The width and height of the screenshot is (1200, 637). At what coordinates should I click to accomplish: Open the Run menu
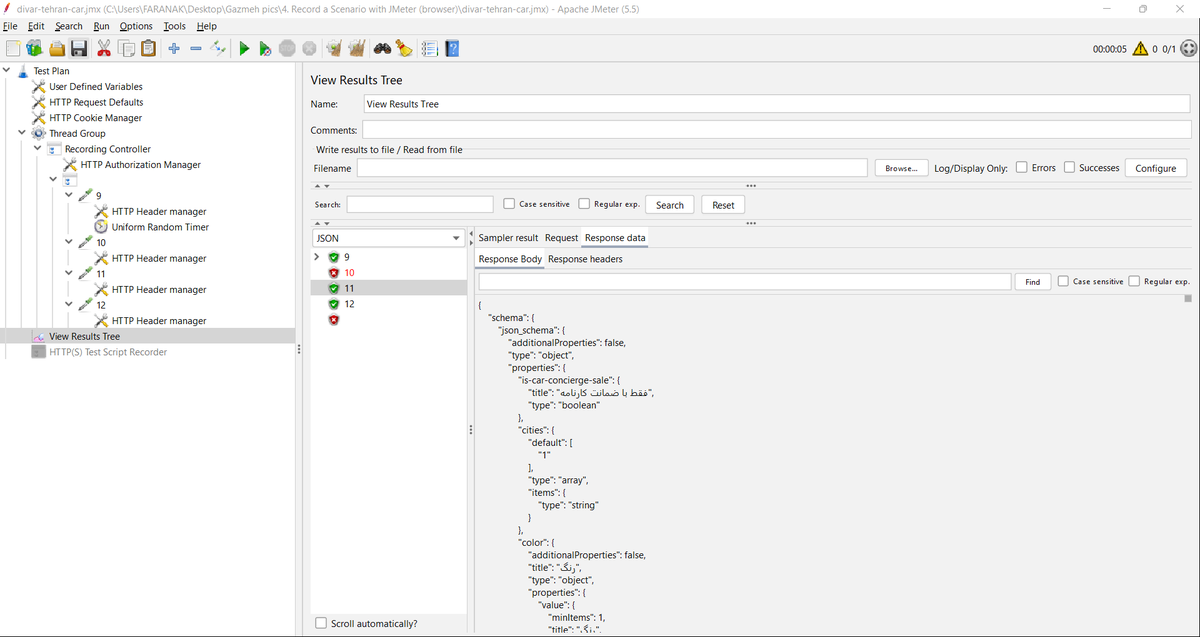click(102, 26)
